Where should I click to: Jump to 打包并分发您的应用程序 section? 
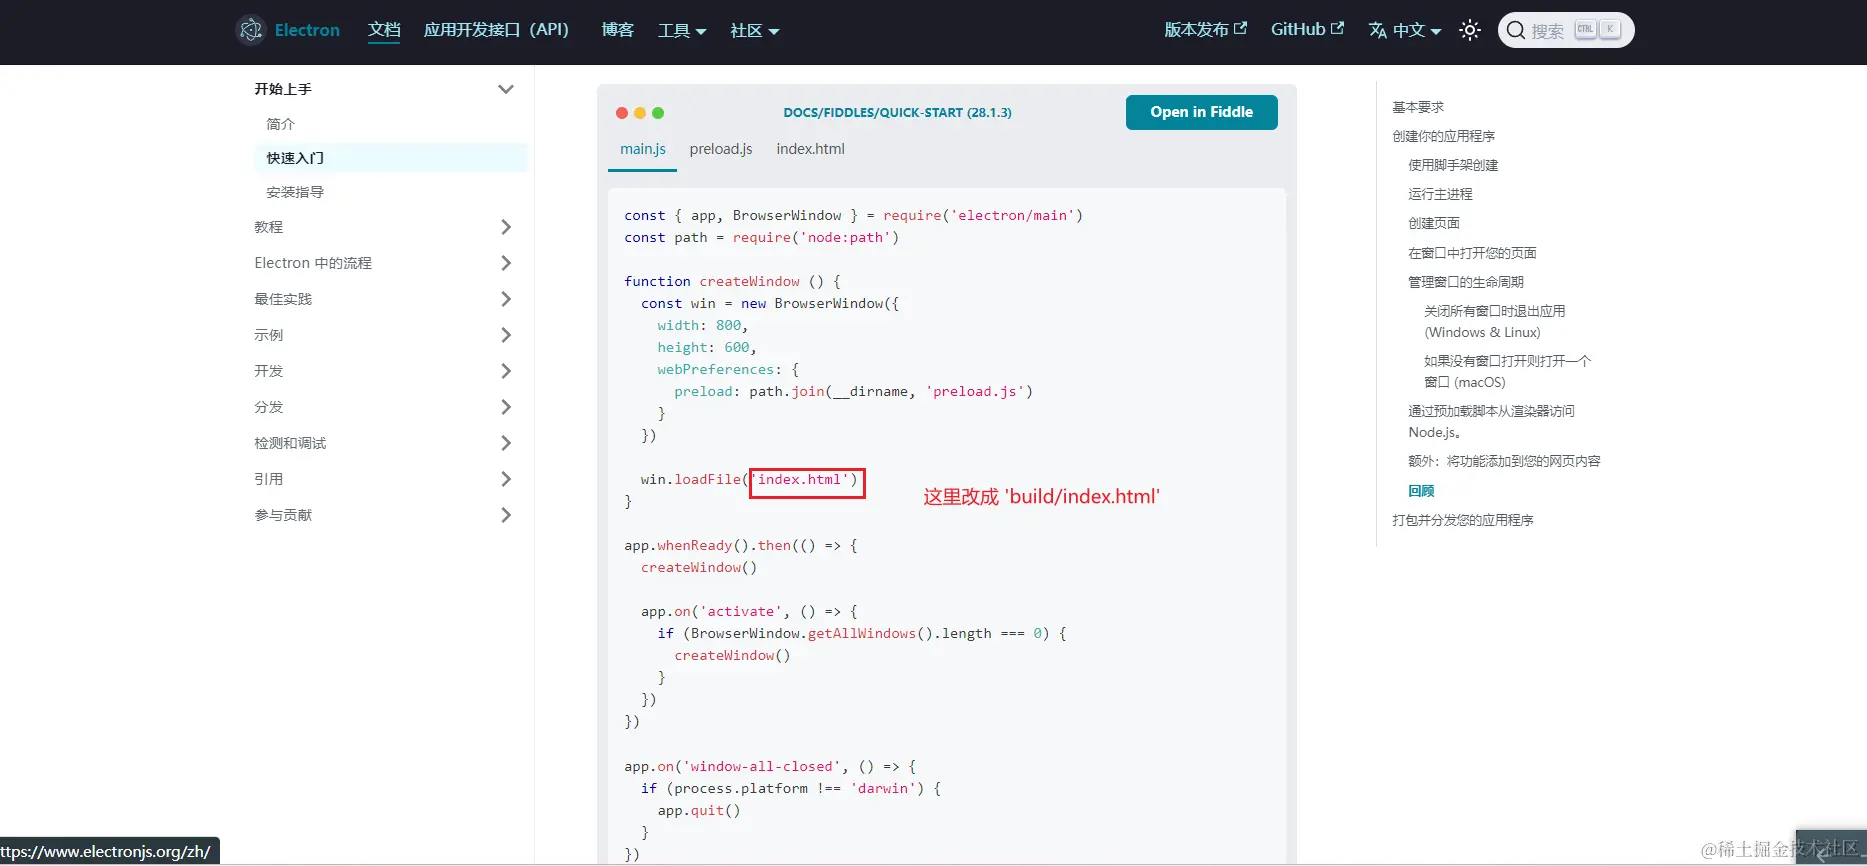point(1462,520)
